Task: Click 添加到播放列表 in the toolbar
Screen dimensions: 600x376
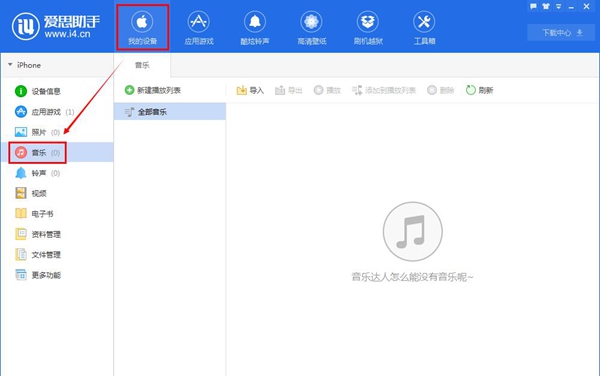Action: pyautogui.click(x=384, y=90)
